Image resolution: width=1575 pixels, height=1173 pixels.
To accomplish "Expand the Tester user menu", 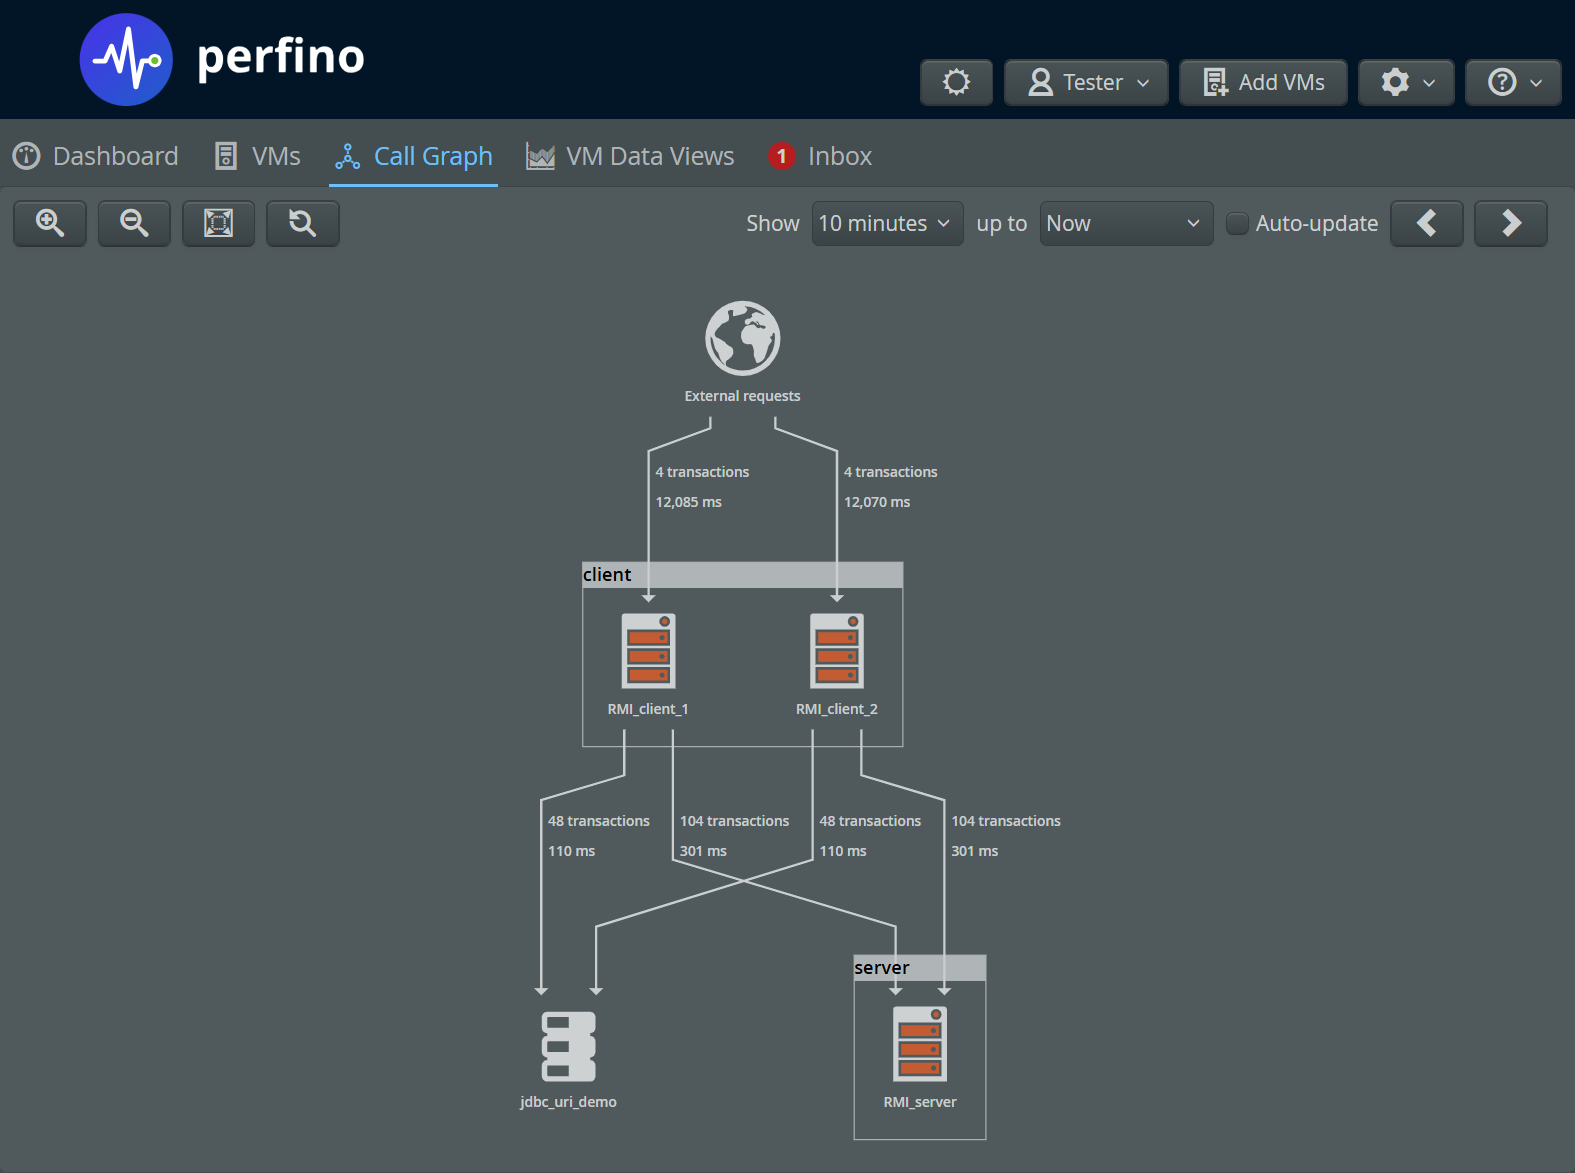I will click(1086, 82).
